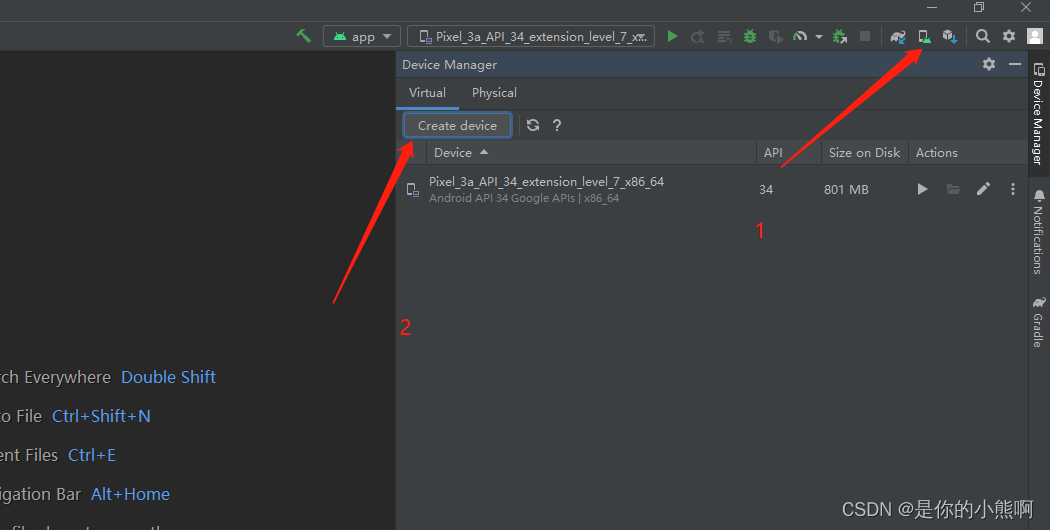Open the Gradle side tool window tab
Viewport: 1050px width, 530px height.
pos(1039,322)
